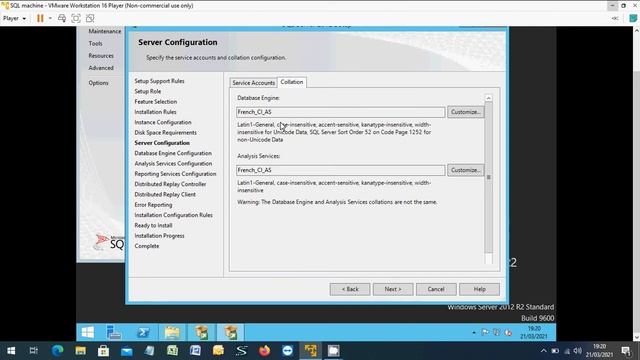The image size is (640, 360).
Task: Open host File Explorer from taskbar
Action: [80, 351]
